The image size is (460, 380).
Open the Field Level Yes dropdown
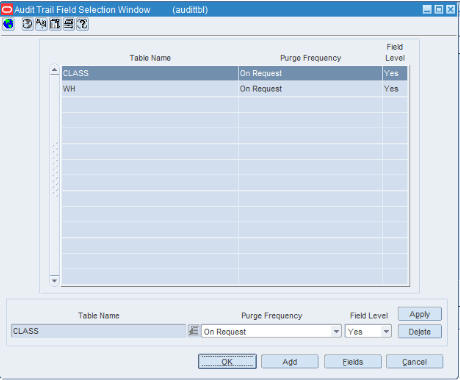click(x=386, y=331)
